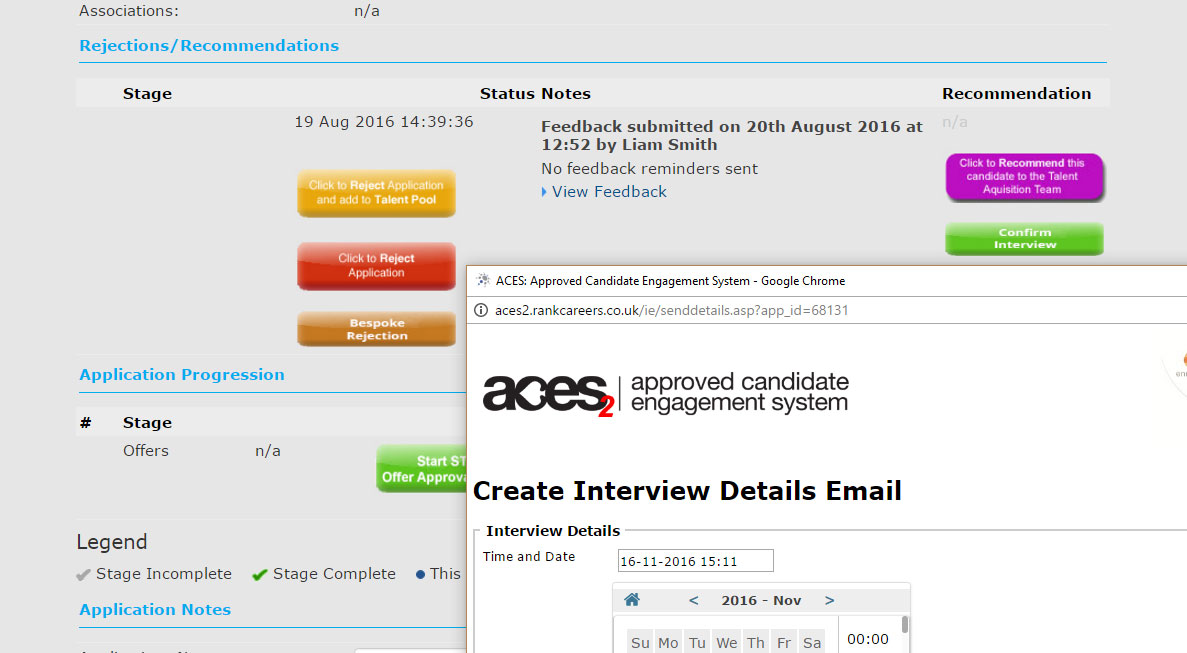Expand View Feedback disclosure triangle

coord(544,192)
